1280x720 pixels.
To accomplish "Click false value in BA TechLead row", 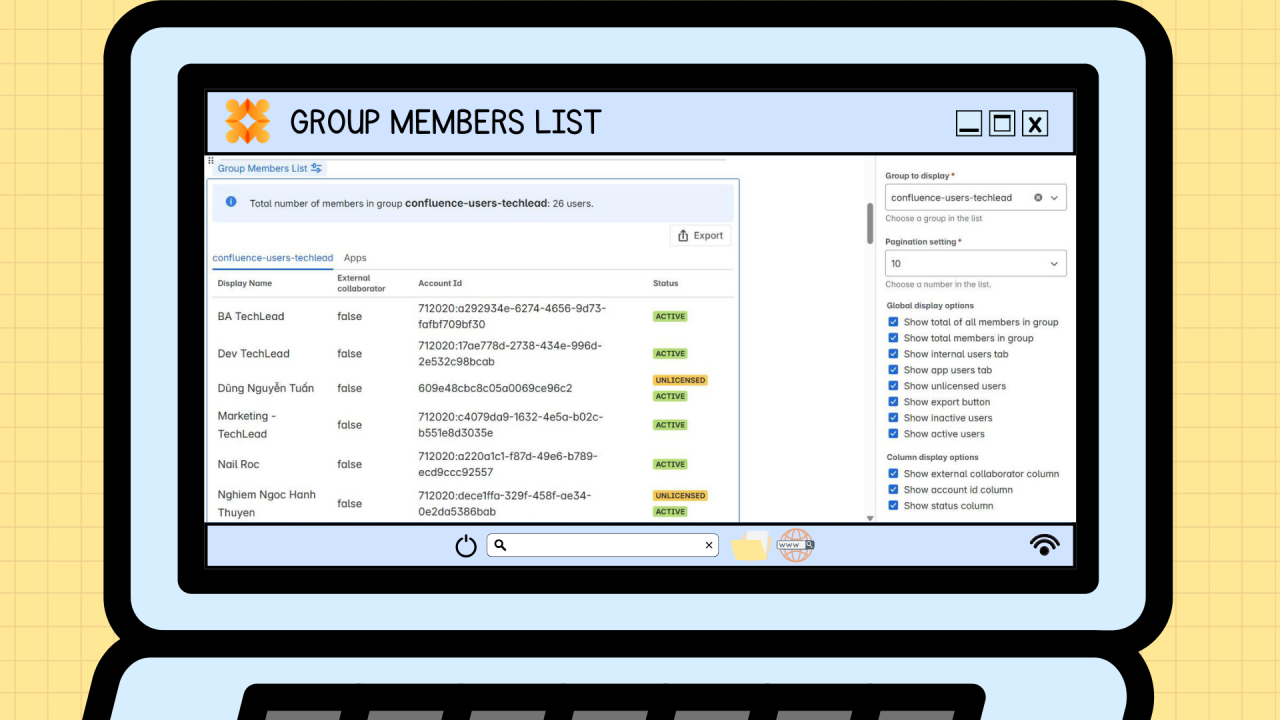I will pyautogui.click(x=349, y=317).
